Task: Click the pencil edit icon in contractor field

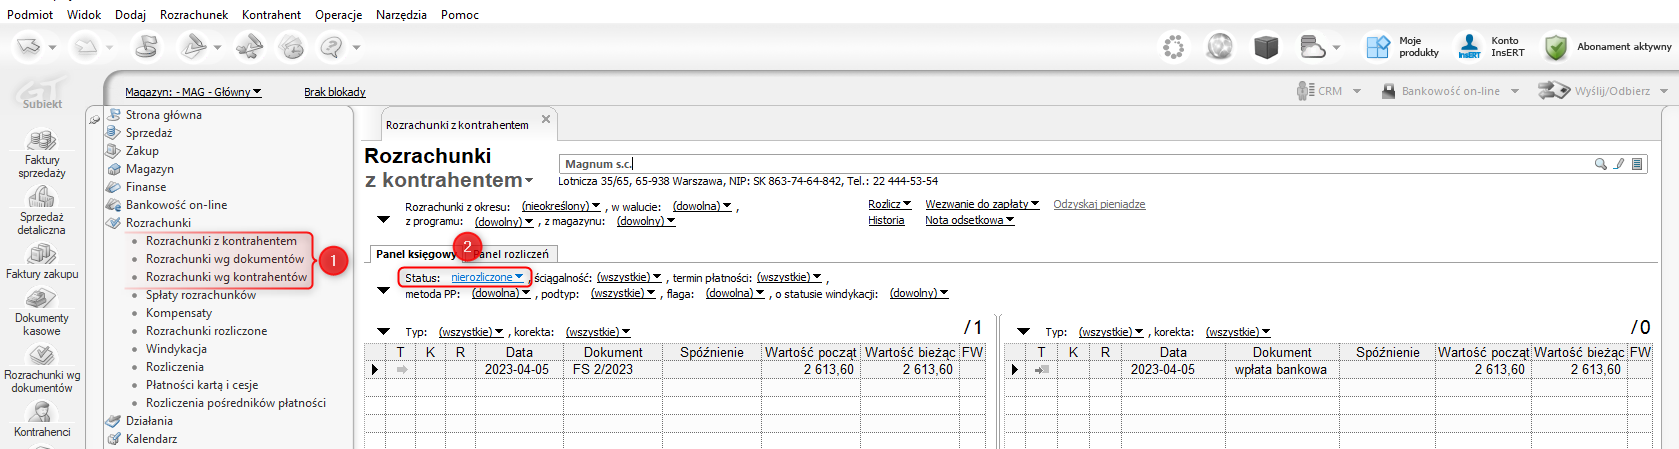Action: (x=1619, y=164)
